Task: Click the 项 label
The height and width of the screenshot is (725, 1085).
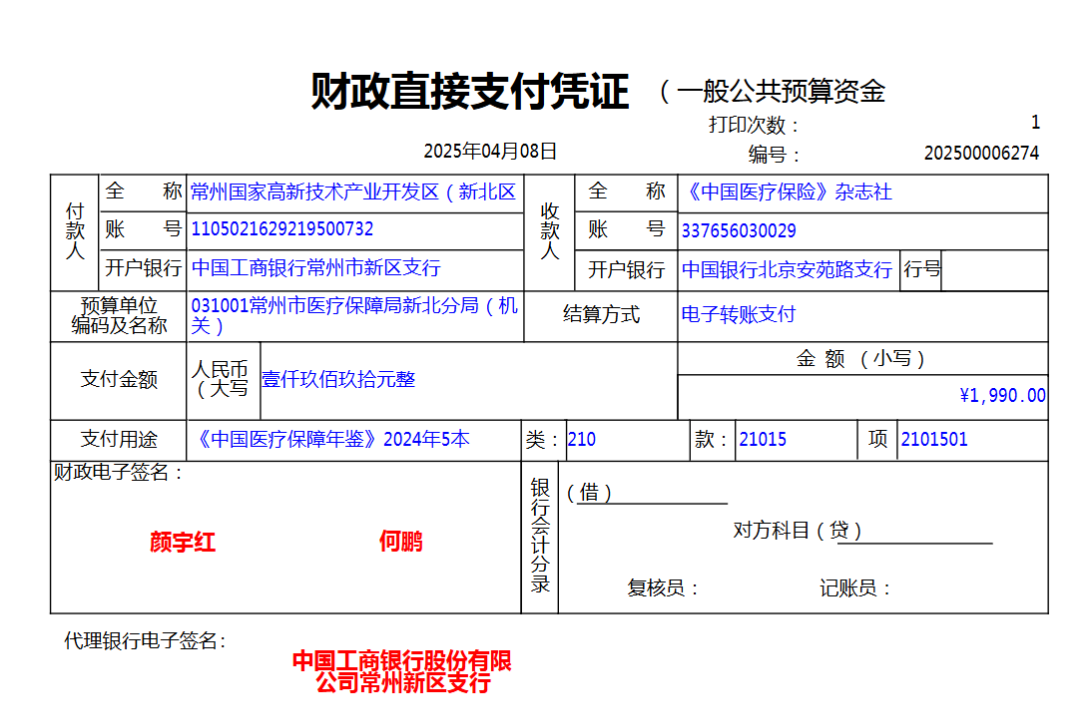Action: pos(878,439)
